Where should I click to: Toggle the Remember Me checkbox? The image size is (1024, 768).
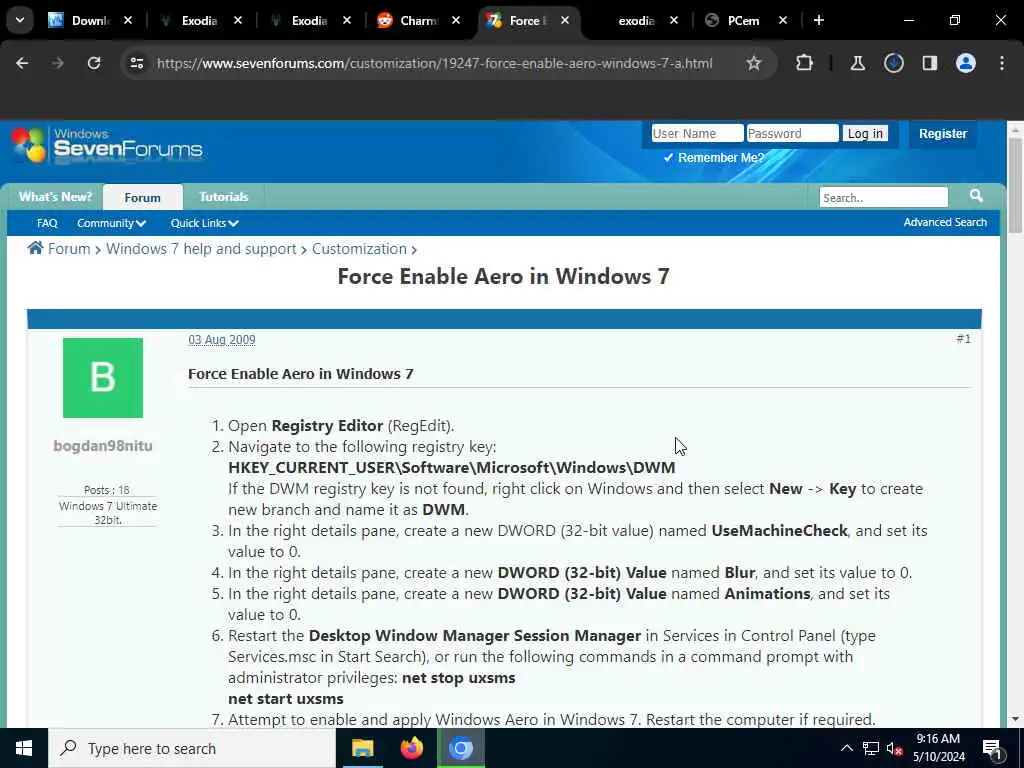(x=668, y=157)
